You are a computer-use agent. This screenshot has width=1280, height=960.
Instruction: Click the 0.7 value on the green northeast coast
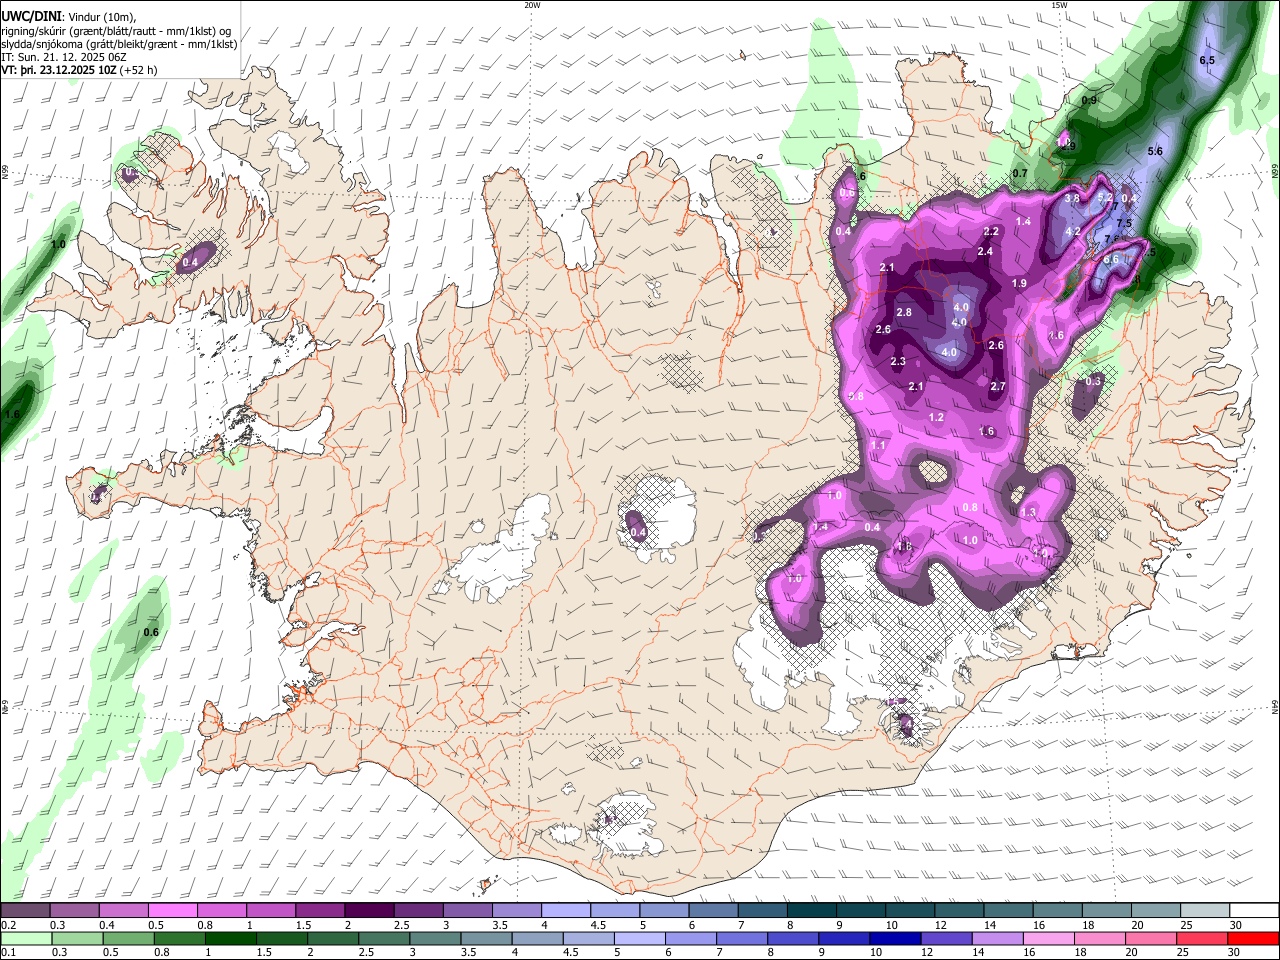pyautogui.click(x=1020, y=173)
